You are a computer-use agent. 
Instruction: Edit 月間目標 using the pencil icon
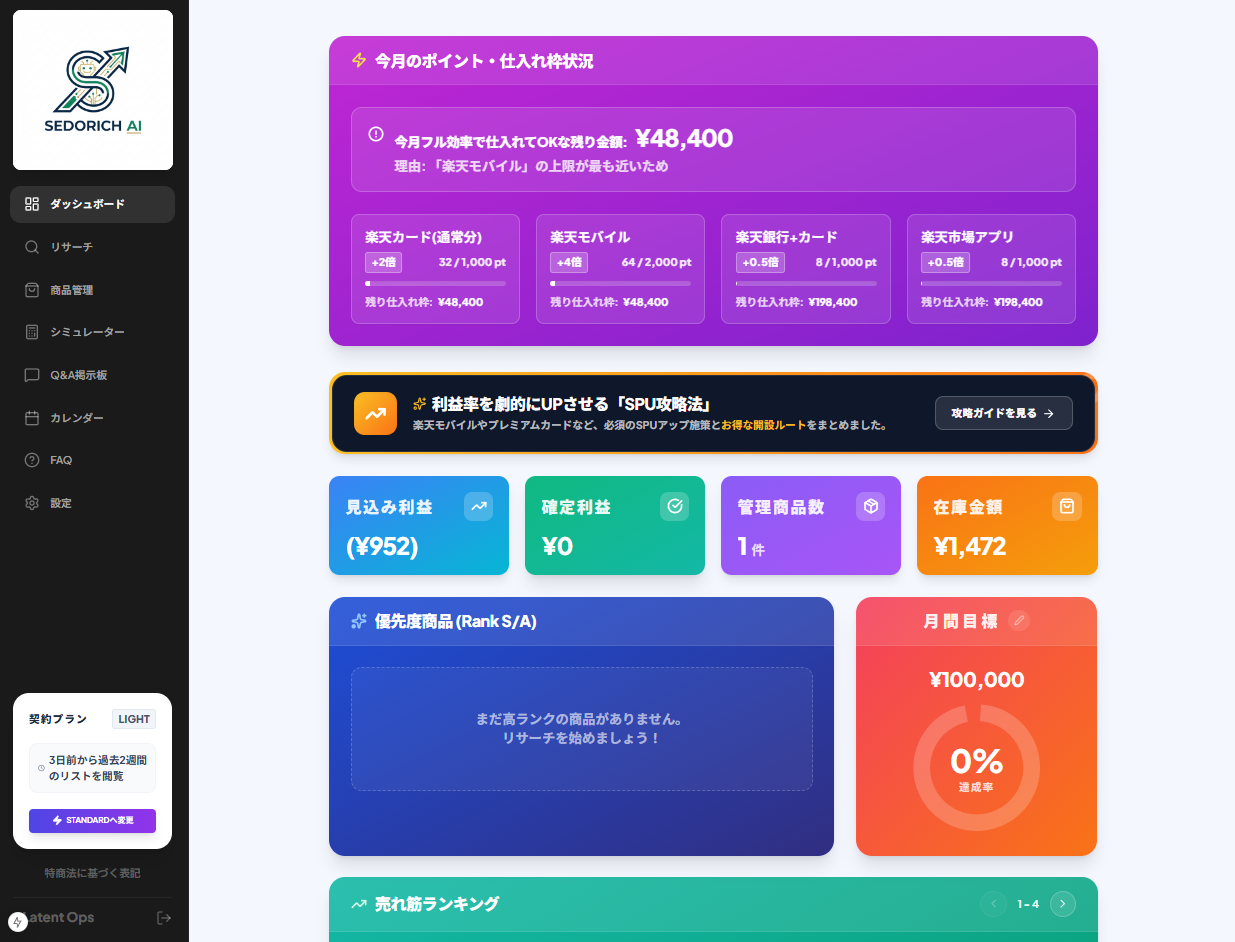point(1019,621)
